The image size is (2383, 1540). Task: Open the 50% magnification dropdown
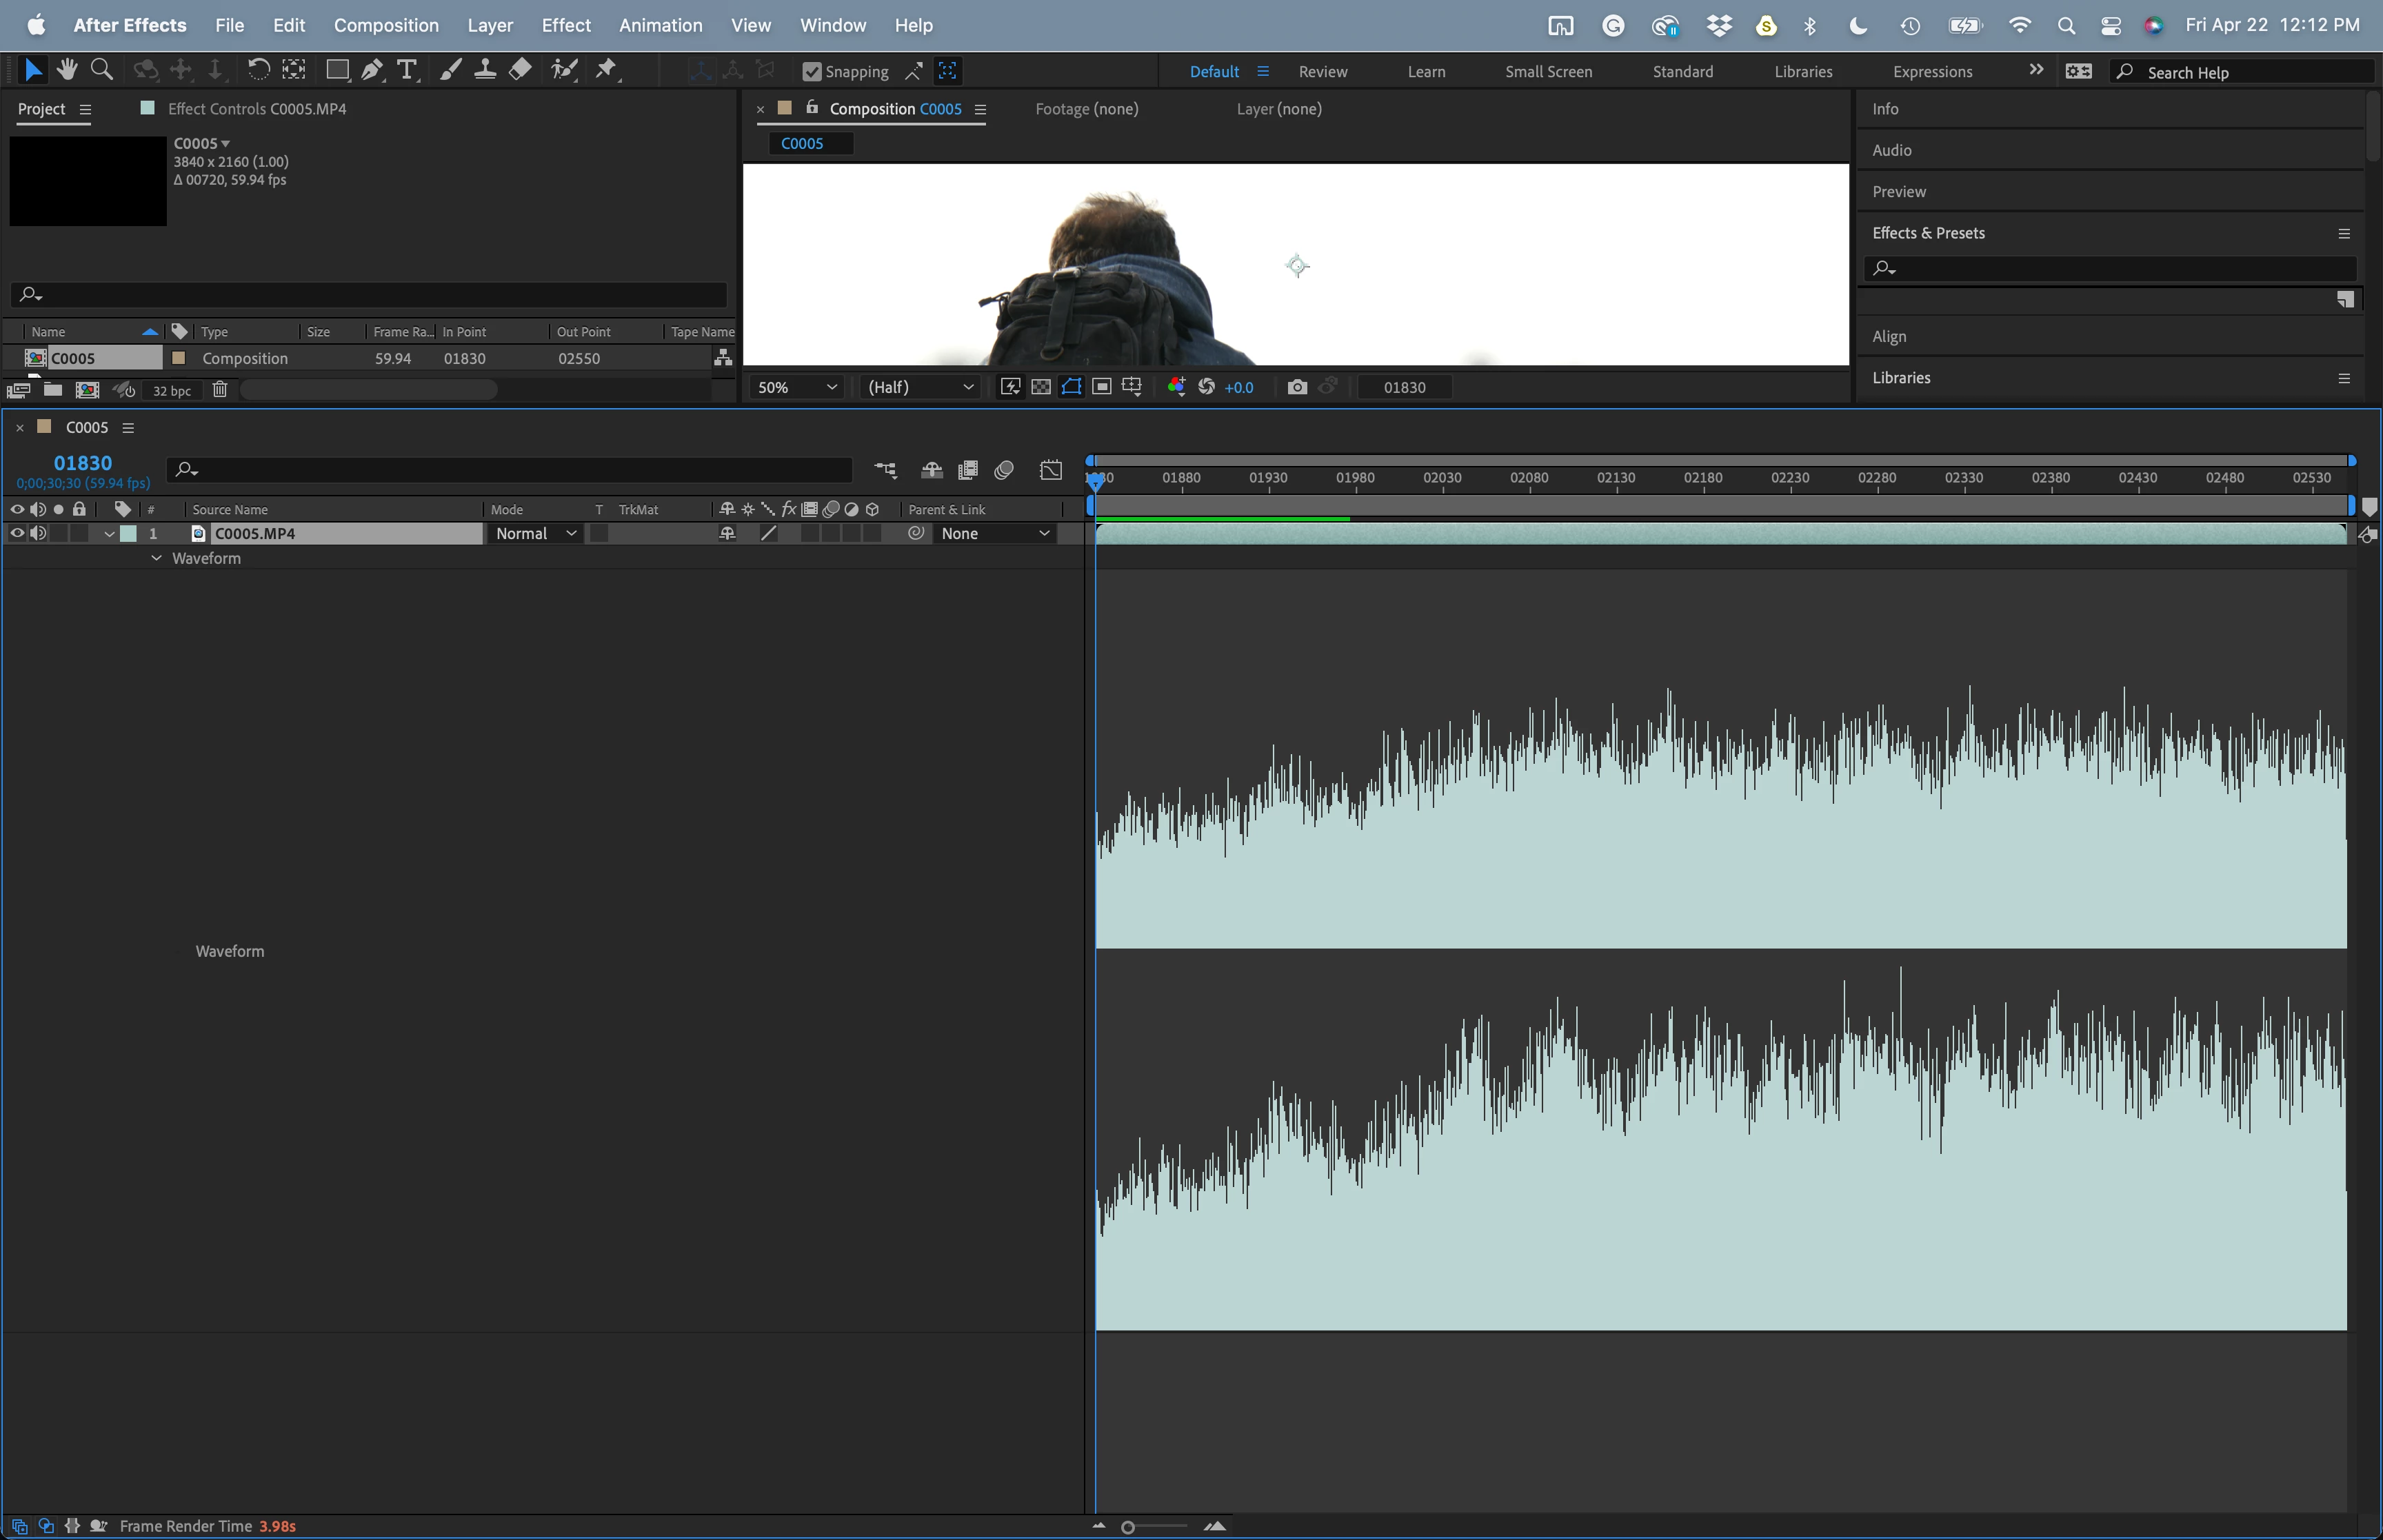point(797,387)
